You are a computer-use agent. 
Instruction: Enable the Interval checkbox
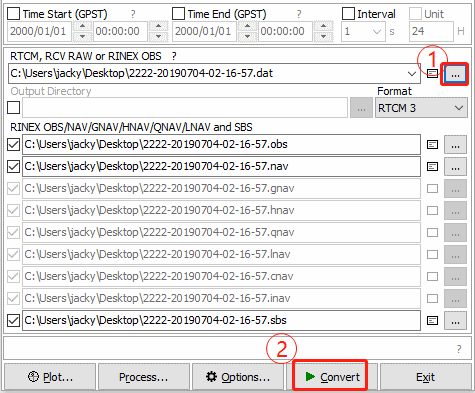(348, 14)
